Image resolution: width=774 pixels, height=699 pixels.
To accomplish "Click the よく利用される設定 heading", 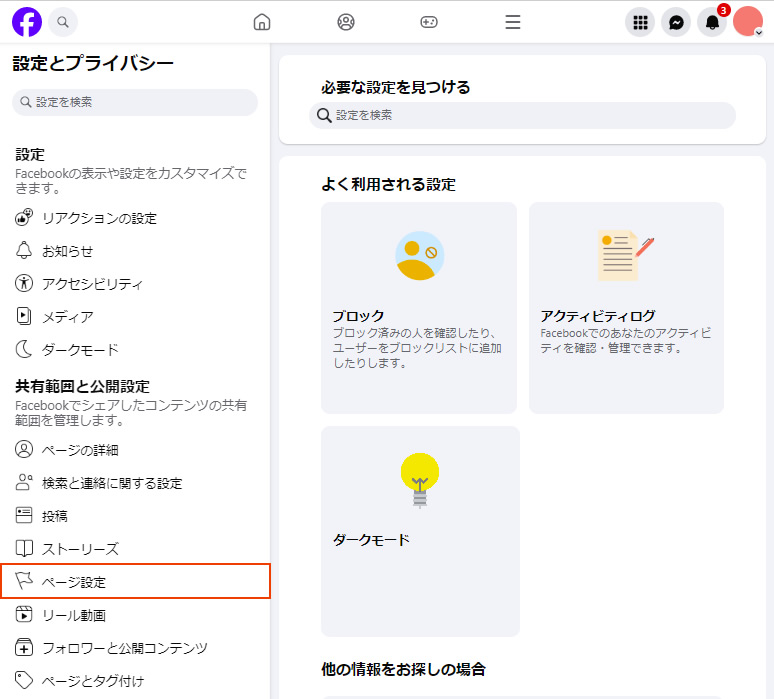I will coord(388,184).
